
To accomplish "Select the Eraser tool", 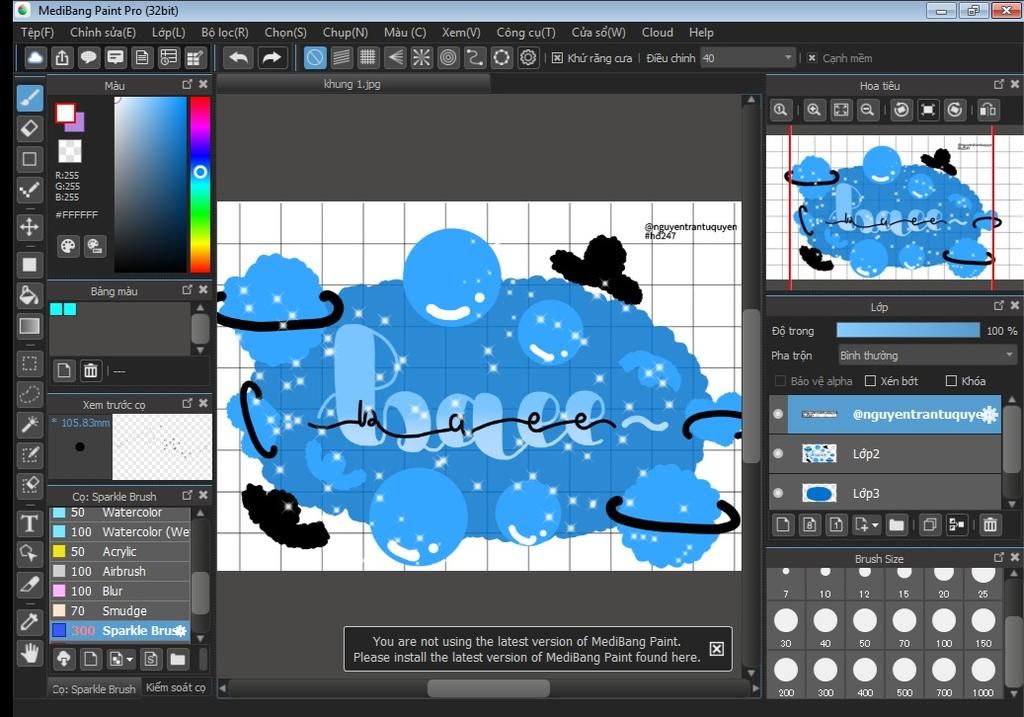I will pos(29,129).
